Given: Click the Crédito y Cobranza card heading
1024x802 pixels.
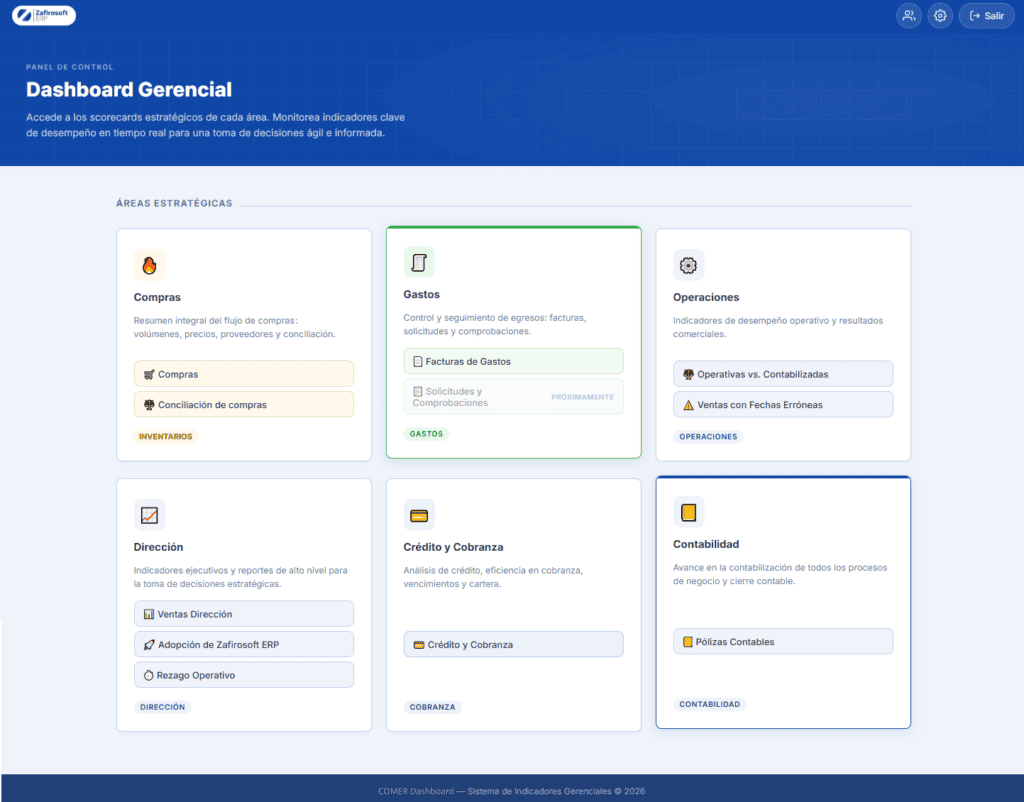Looking at the screenshot, I should [453, 547].
